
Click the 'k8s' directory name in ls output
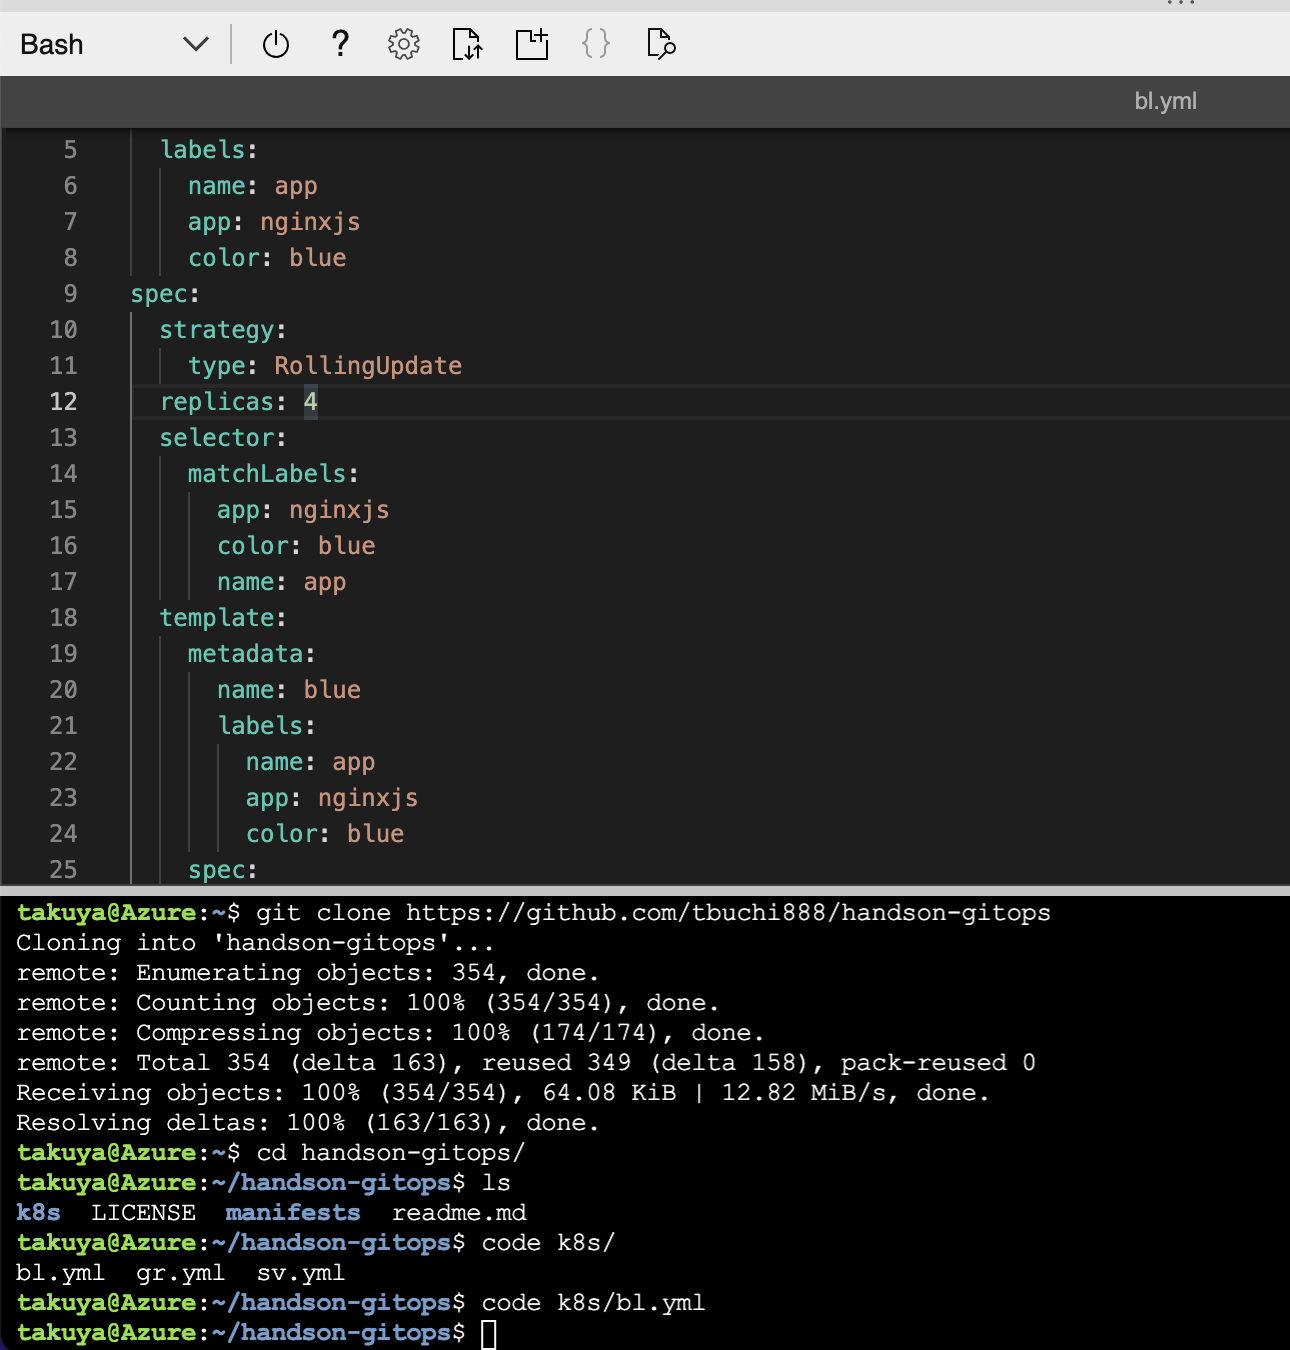tap(38, 1213)
